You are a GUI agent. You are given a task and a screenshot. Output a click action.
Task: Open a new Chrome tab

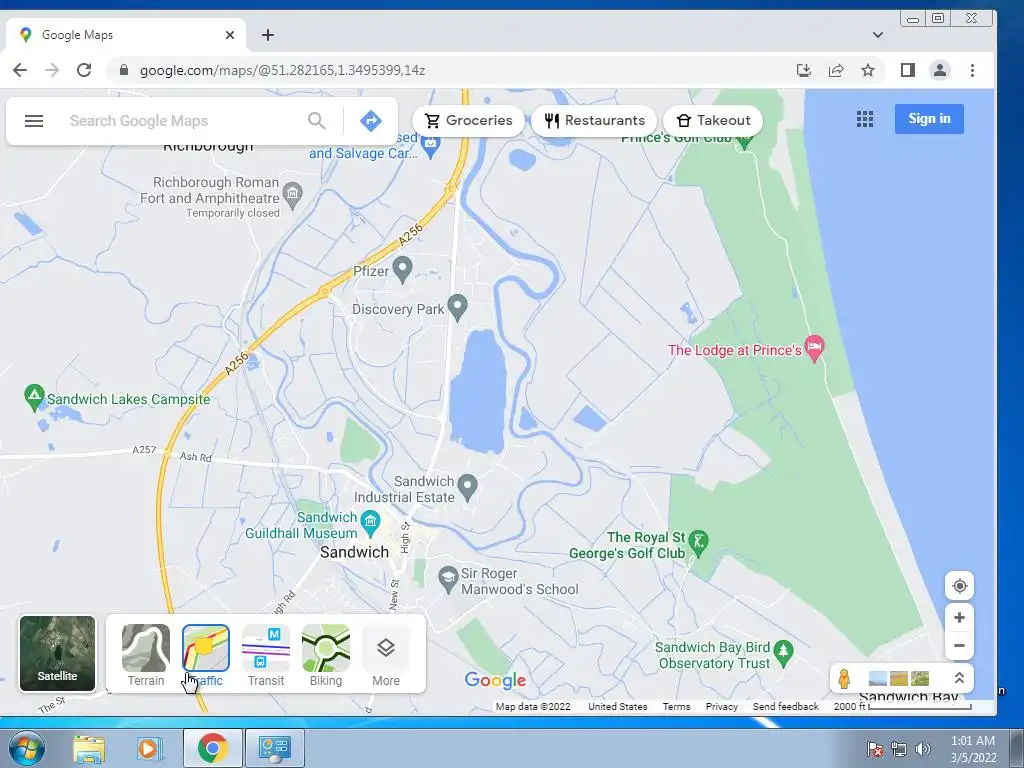pos(268,35)
